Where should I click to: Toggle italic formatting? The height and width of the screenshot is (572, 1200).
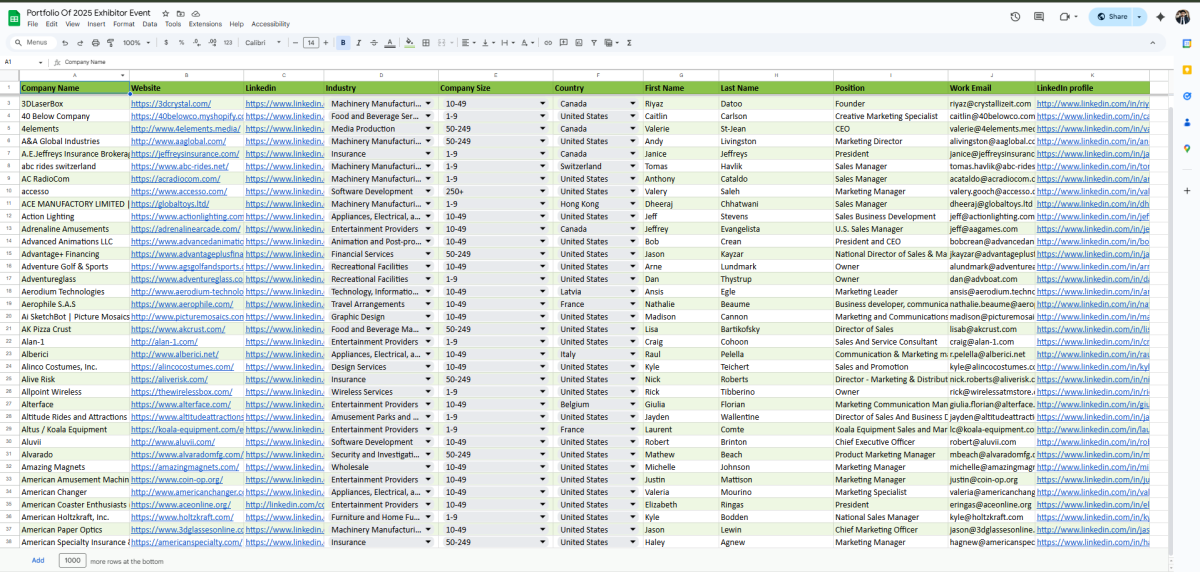(358, 43)
